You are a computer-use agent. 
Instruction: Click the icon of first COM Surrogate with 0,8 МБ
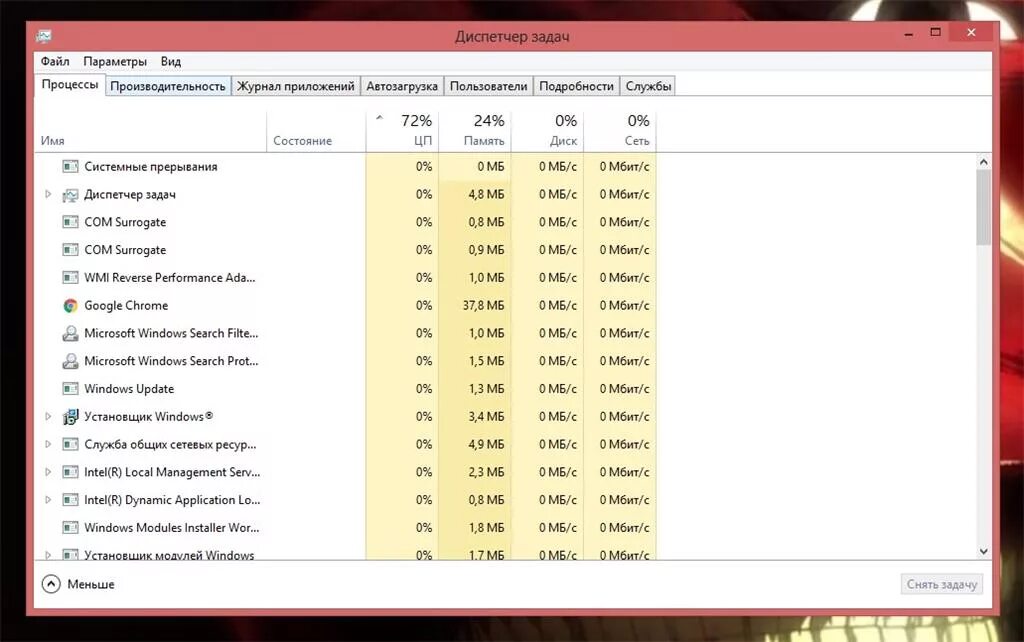coord(70,222)
